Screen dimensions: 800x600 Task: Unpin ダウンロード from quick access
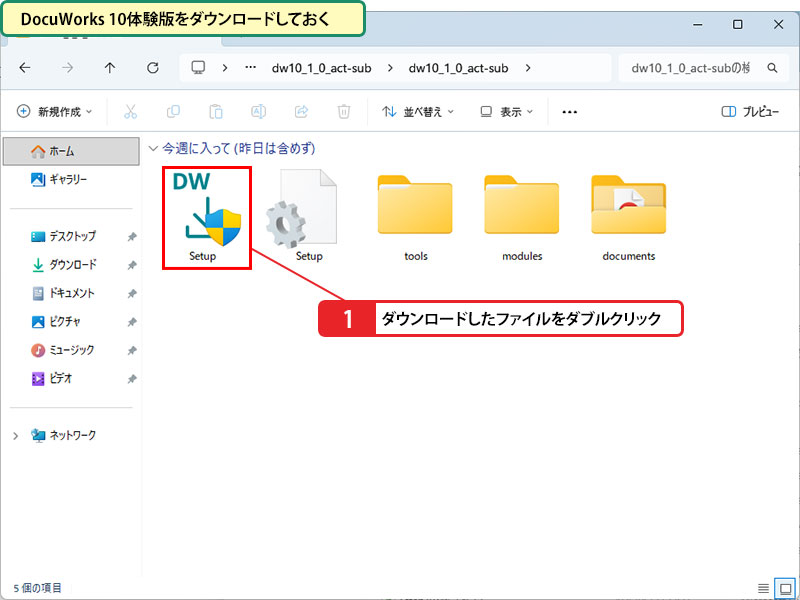132,265
